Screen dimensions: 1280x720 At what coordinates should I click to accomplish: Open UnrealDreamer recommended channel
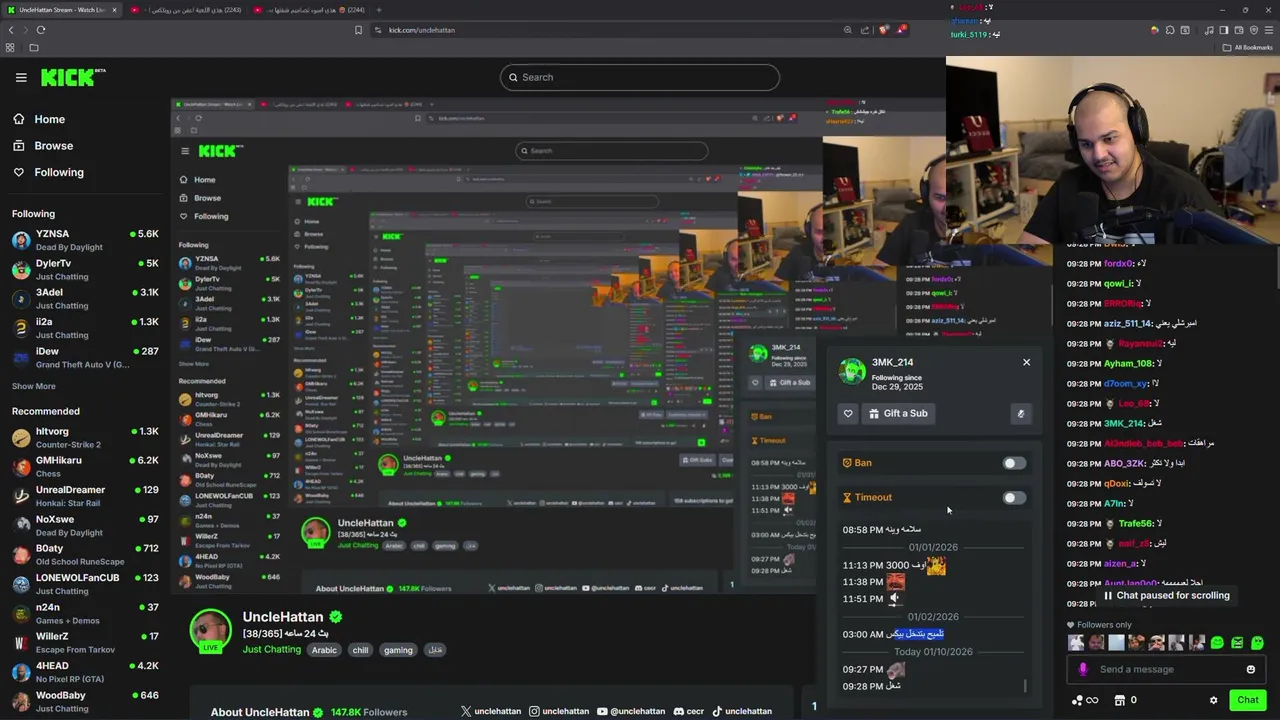(85, 496)
